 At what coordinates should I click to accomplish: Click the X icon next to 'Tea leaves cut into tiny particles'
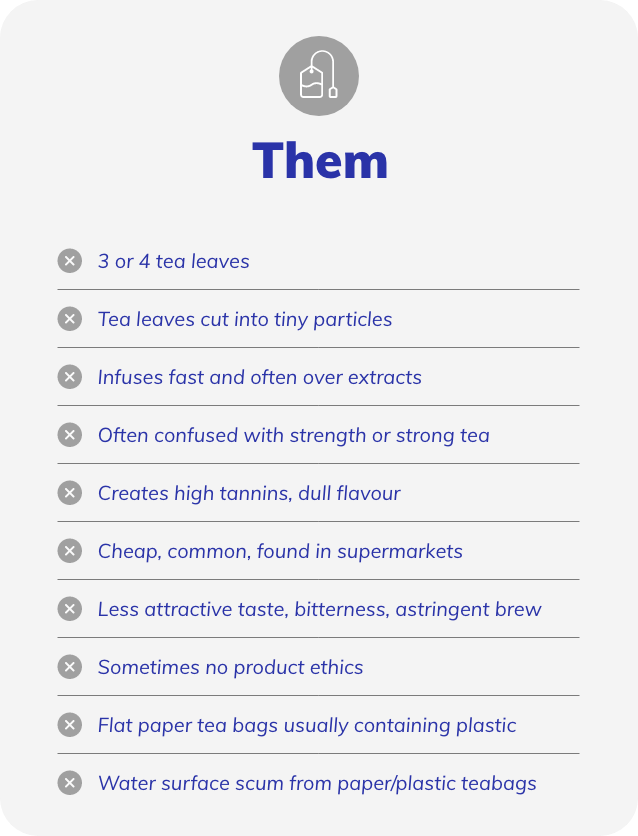click(x=69, y=319)
